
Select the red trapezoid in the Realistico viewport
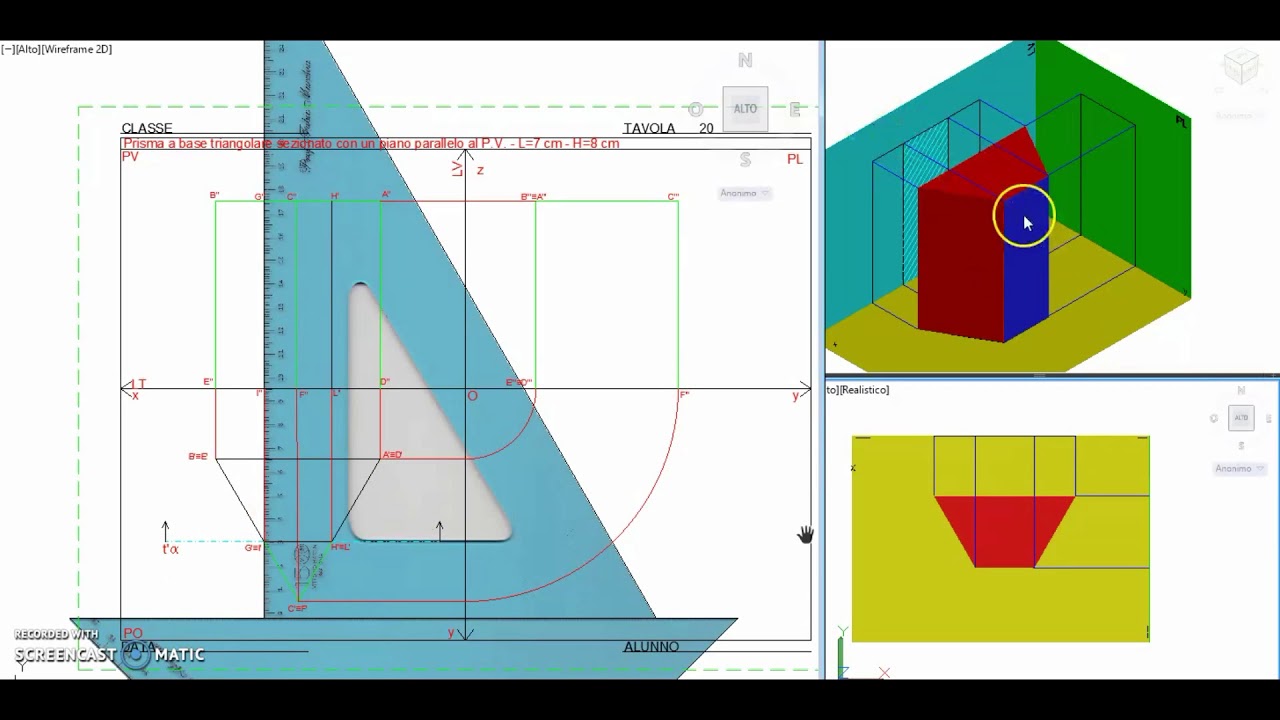pos(1004,530)
